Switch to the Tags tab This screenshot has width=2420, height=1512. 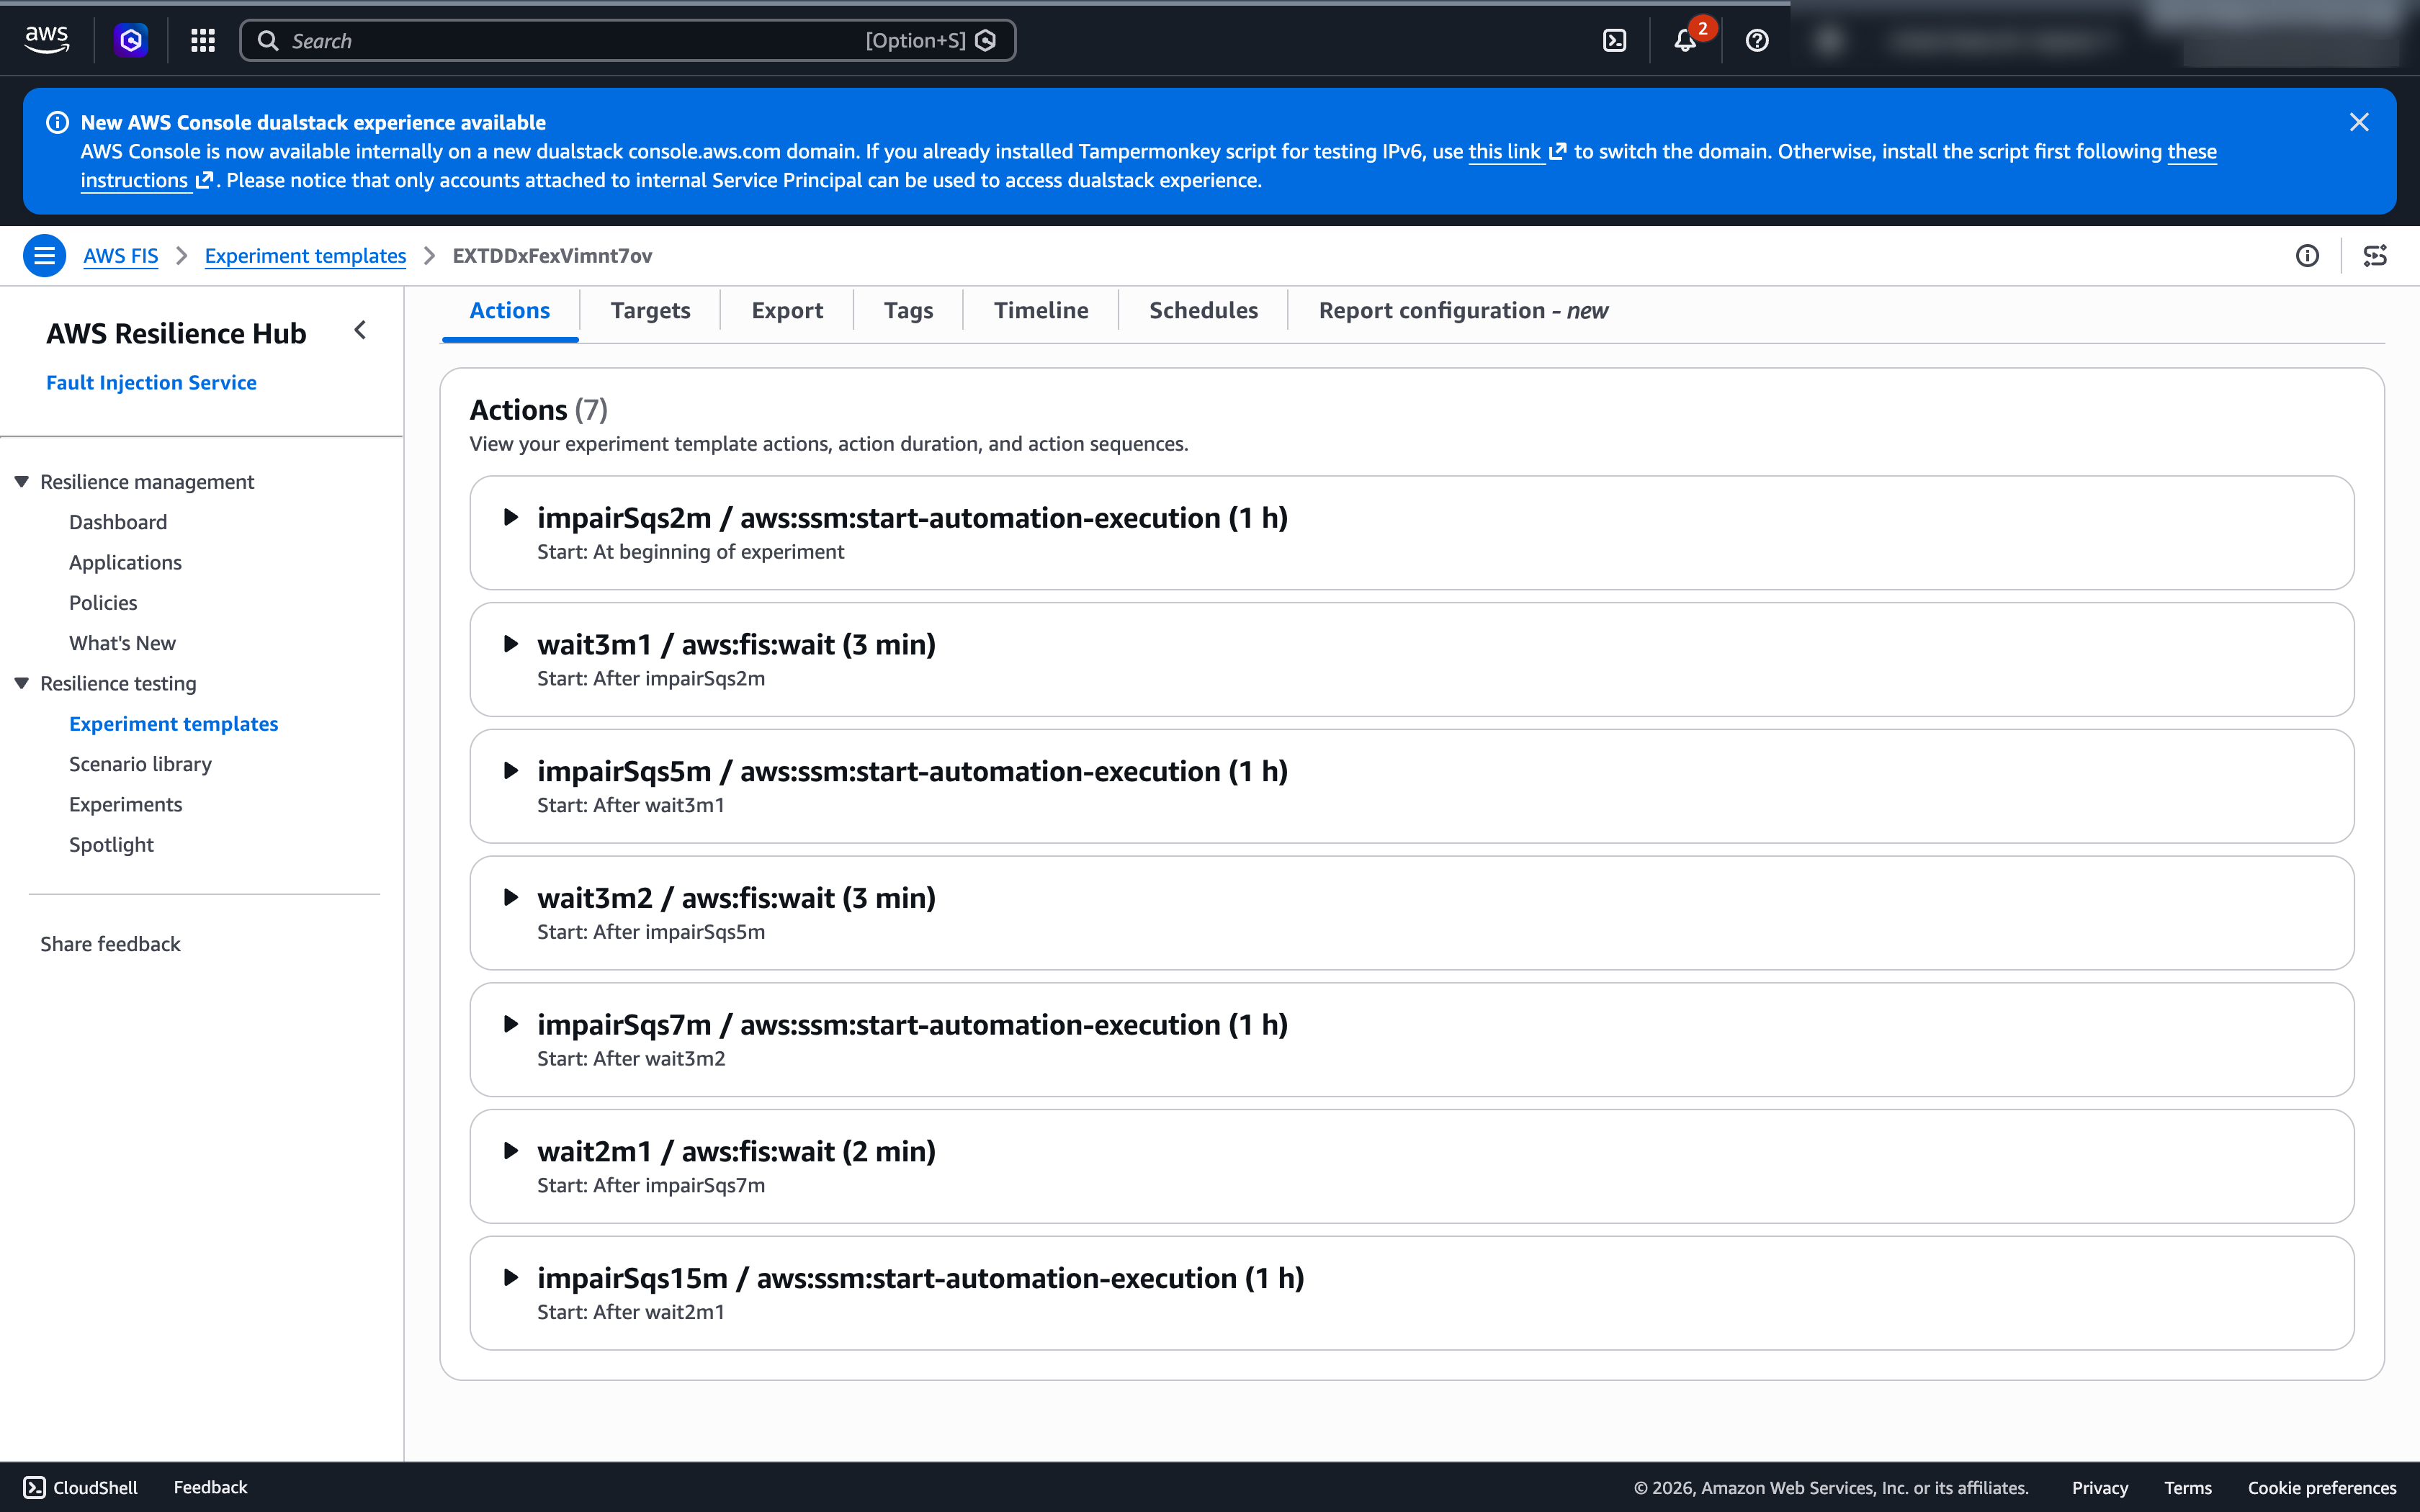tap(908, 311)
